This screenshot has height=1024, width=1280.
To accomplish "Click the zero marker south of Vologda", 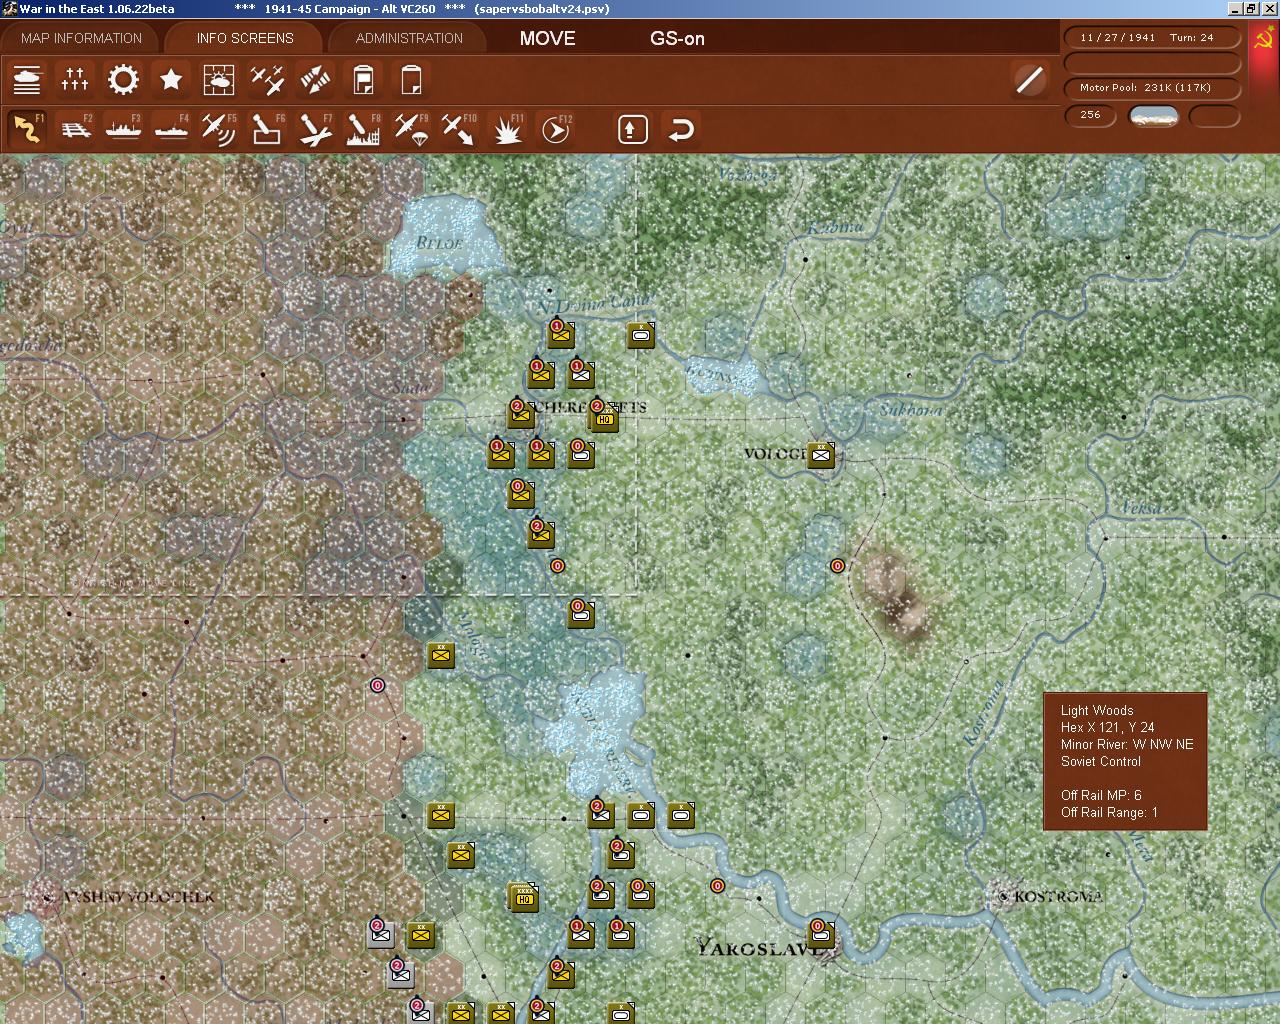I will pyautogui.click(x=838, y=566).
